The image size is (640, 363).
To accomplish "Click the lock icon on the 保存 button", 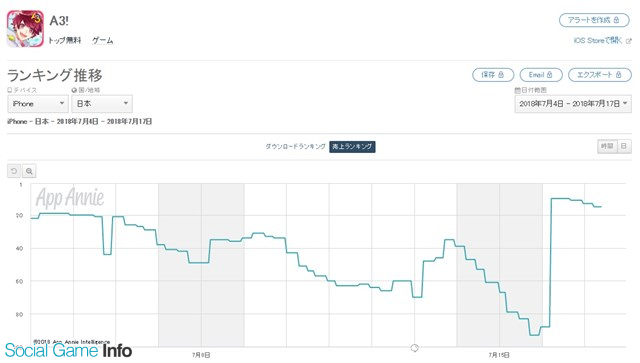I will (x=501, y=75).
